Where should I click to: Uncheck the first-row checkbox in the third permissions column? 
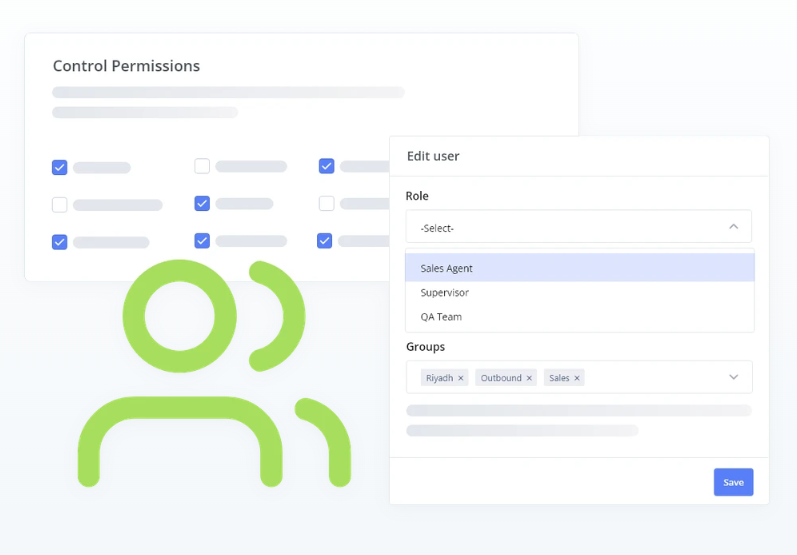tap(326, 166)
